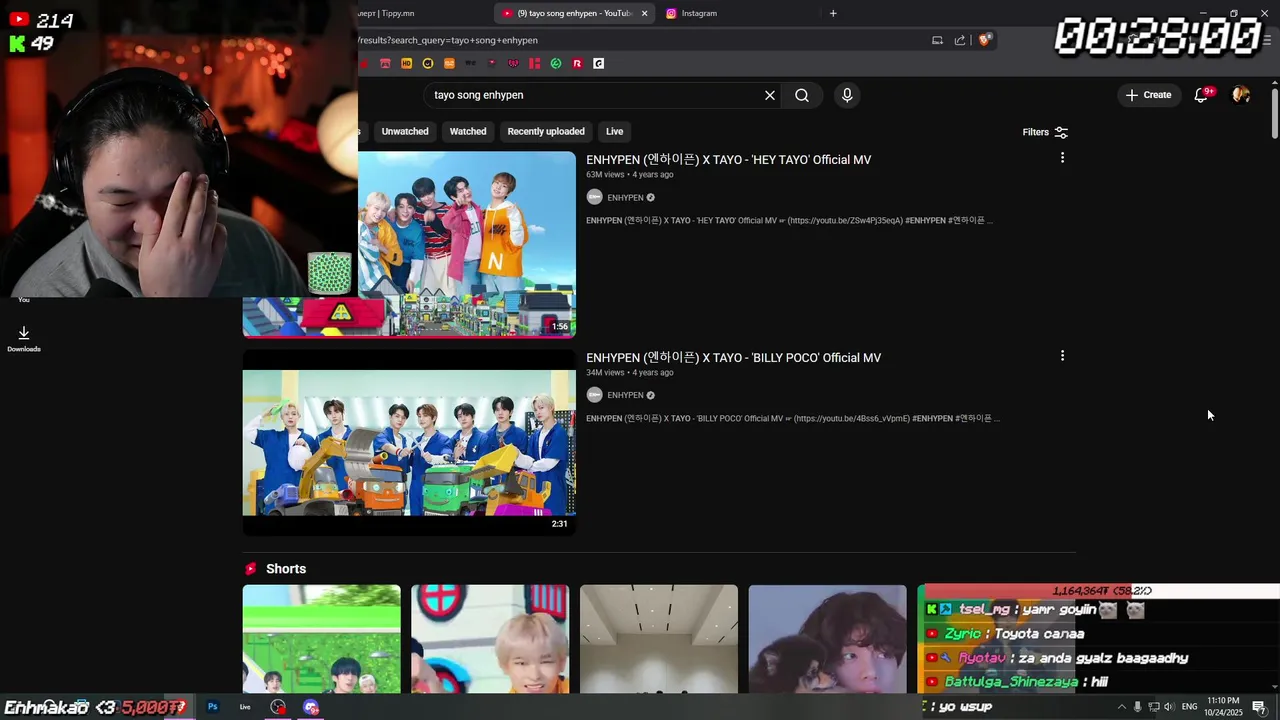Image resolution: width=1280 pixels, height=720 pixels.
Task: Close the YouTube browser tab
Action: 645,13
